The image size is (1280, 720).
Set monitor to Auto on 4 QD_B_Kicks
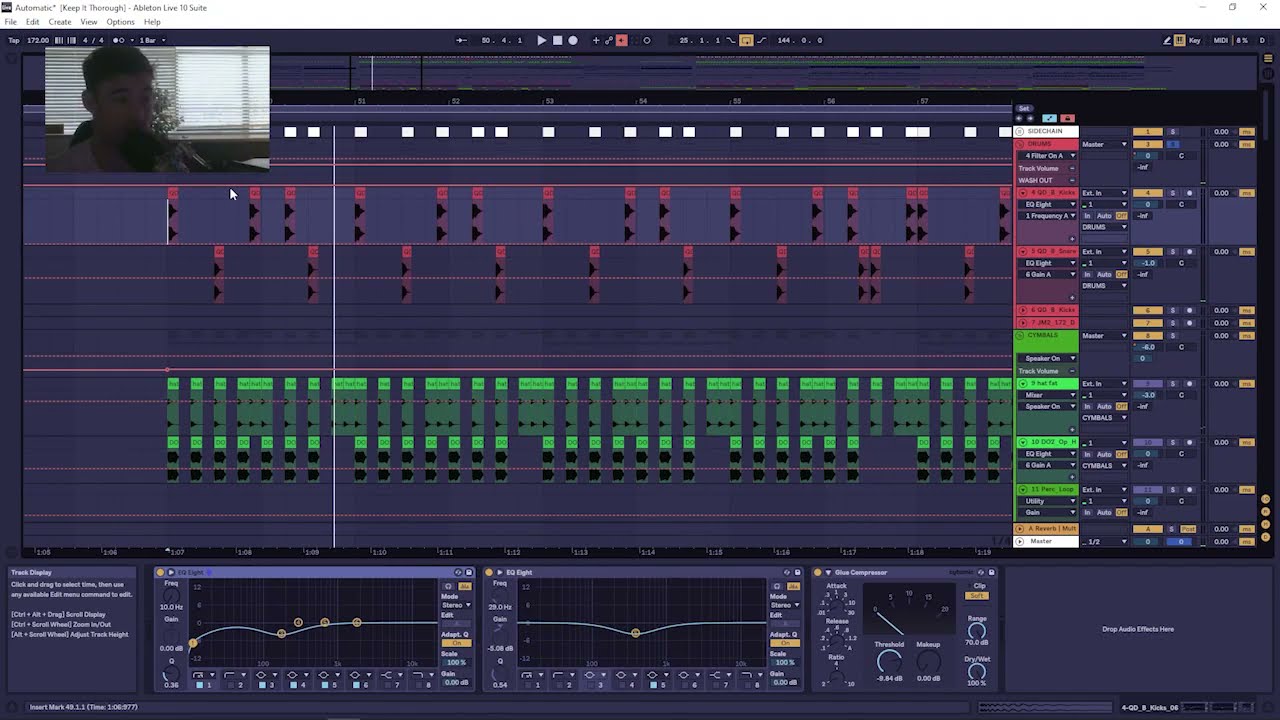tap(1104, 216)
